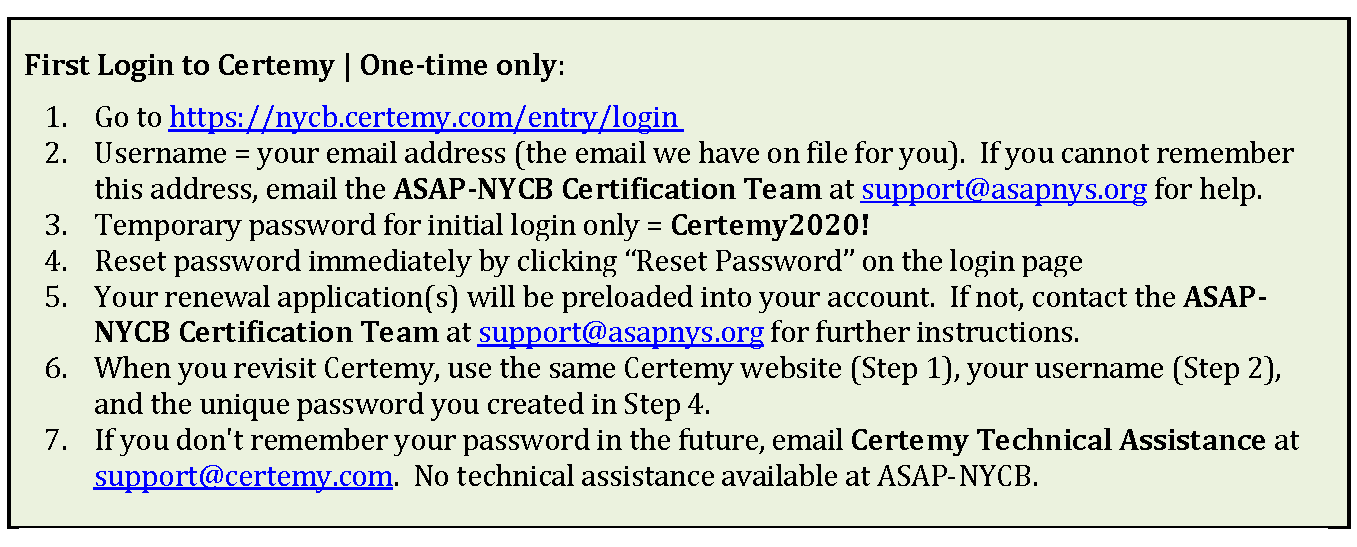Click support@asapnys.org link in step 2
The height and width of the screenshot is (547, 1357).
1003,189
